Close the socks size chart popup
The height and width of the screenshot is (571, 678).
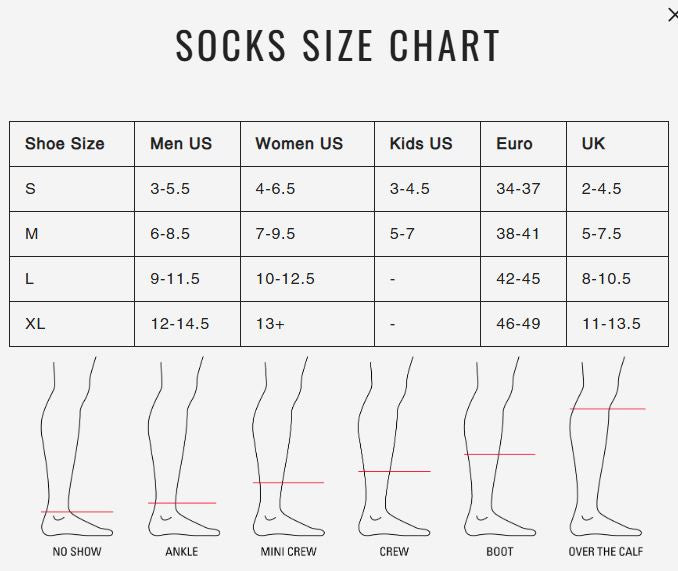coord(673,15)
